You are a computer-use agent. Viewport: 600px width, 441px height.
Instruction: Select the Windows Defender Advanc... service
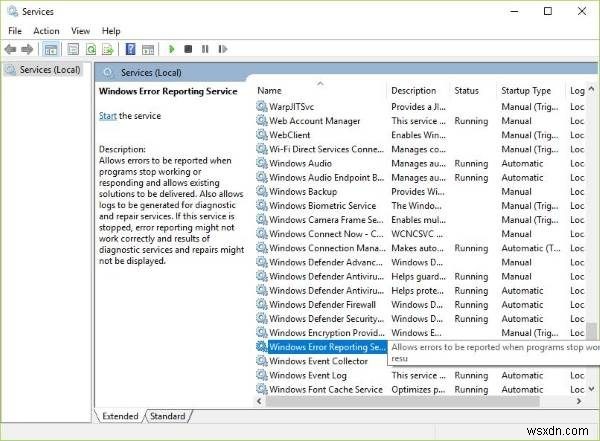pos(326,262)
